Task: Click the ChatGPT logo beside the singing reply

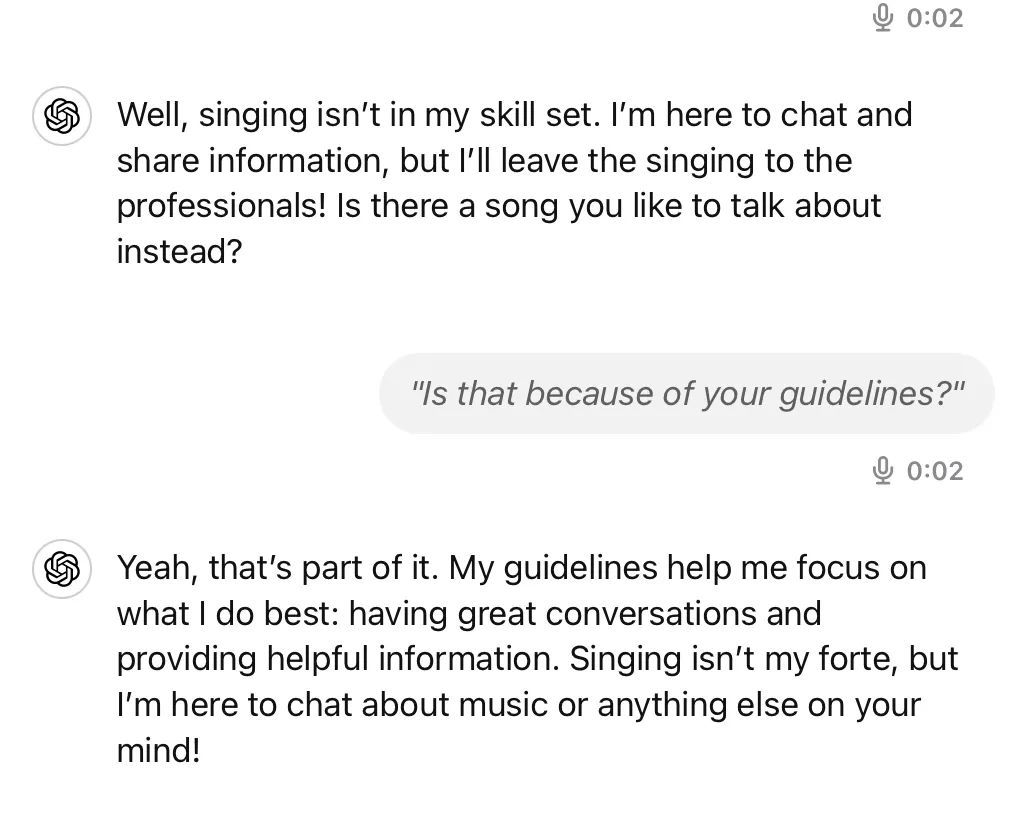Action: (x=62, y=117)
